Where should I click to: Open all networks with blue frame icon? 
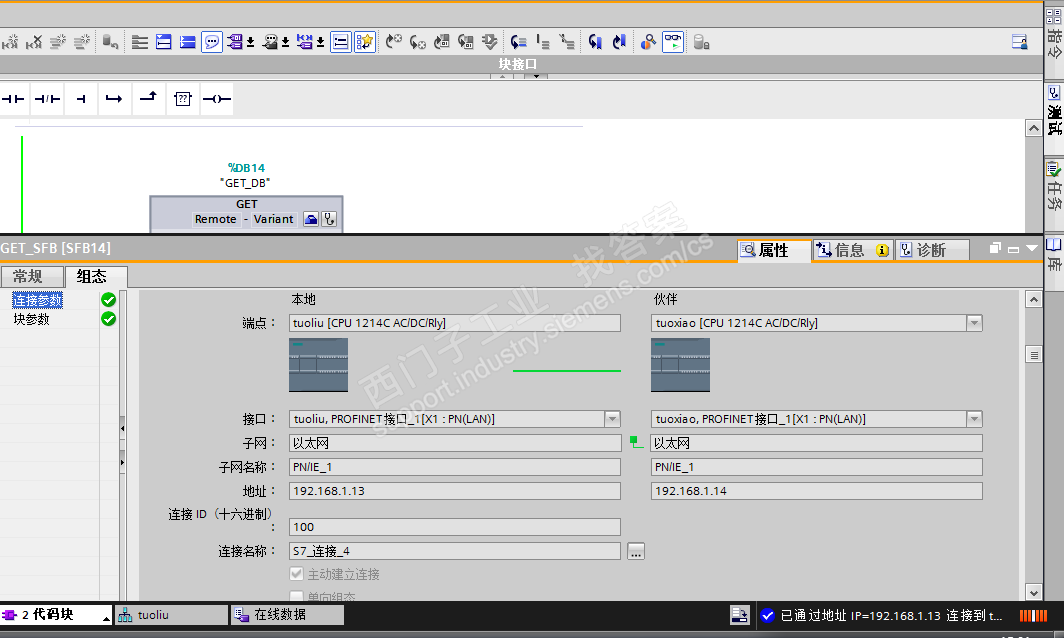[164, 42]
